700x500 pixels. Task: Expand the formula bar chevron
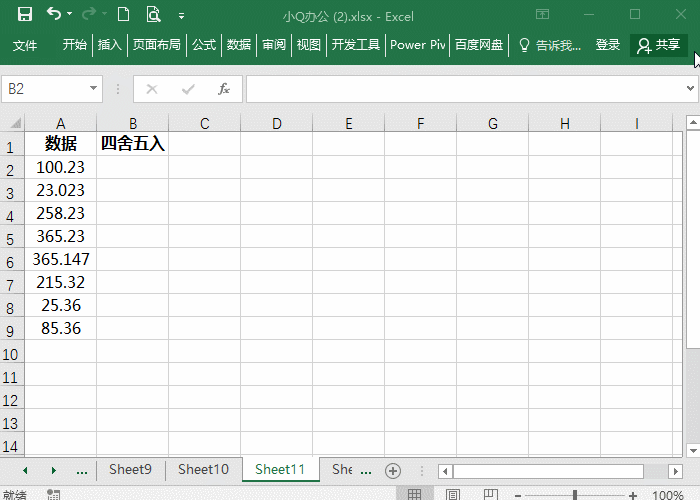690,88
